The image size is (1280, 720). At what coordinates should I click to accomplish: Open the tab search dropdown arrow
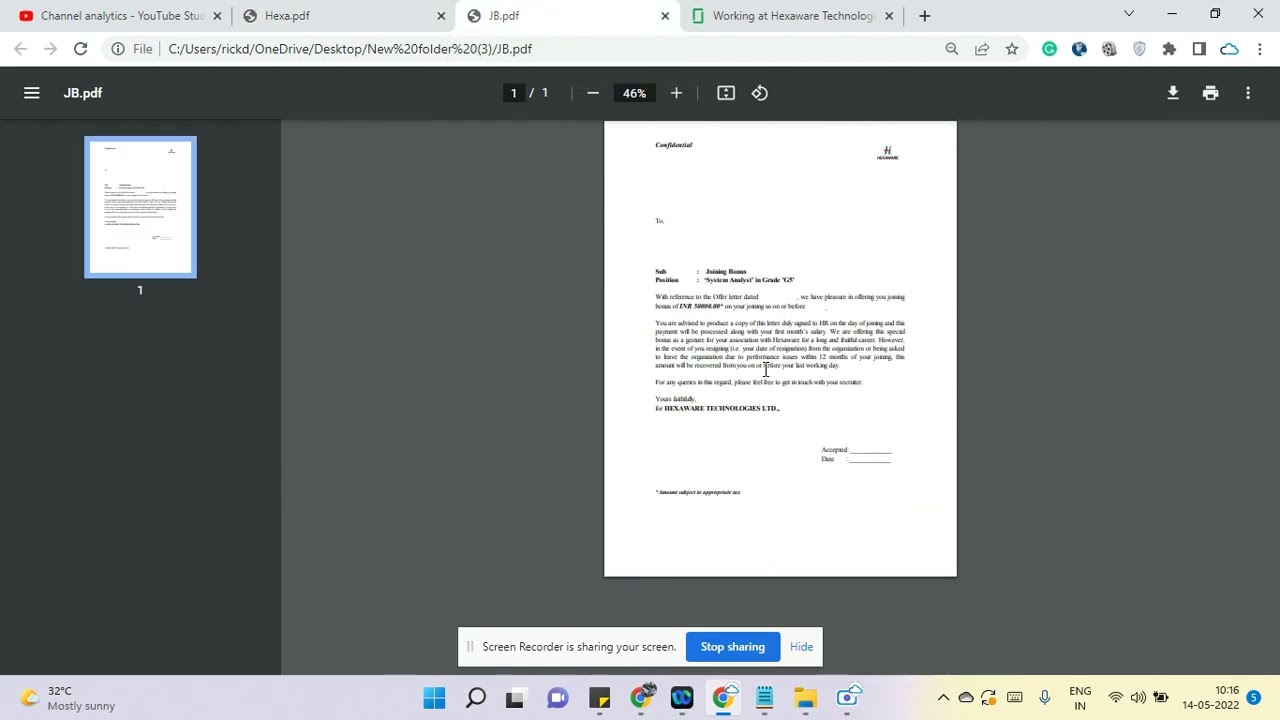(x=1129, y=14)
